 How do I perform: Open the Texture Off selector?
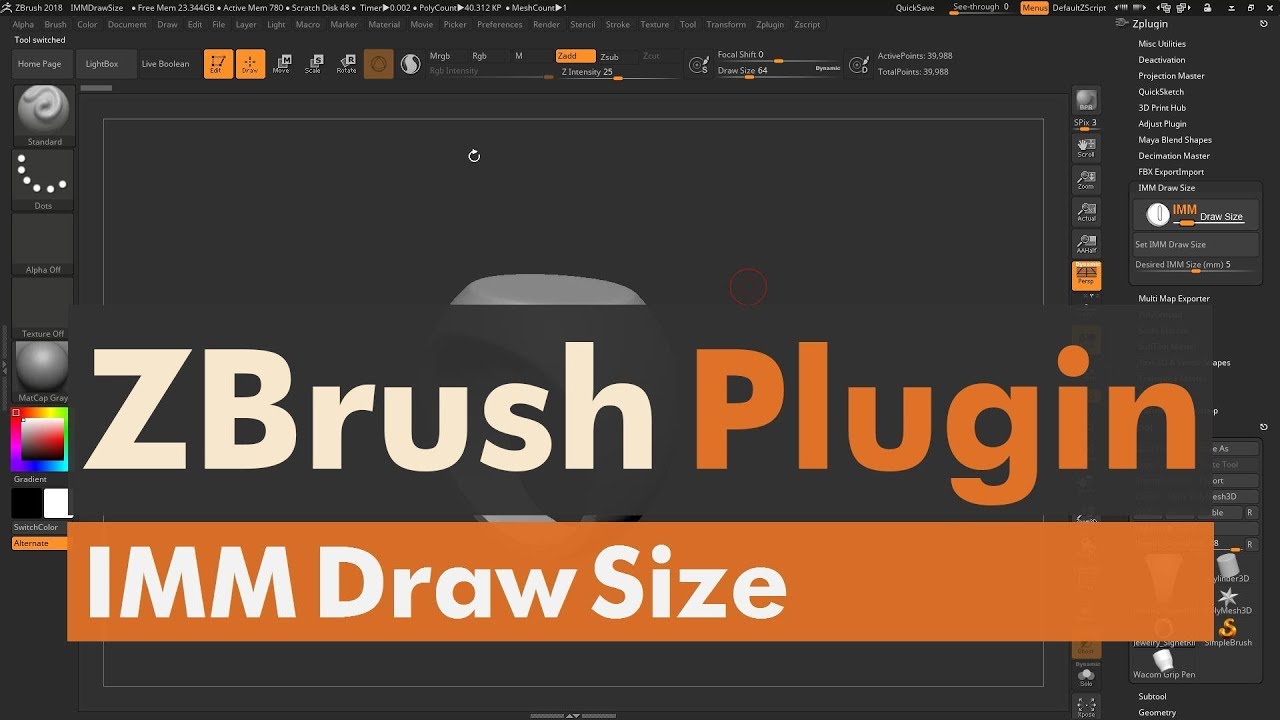click(43, 308)
